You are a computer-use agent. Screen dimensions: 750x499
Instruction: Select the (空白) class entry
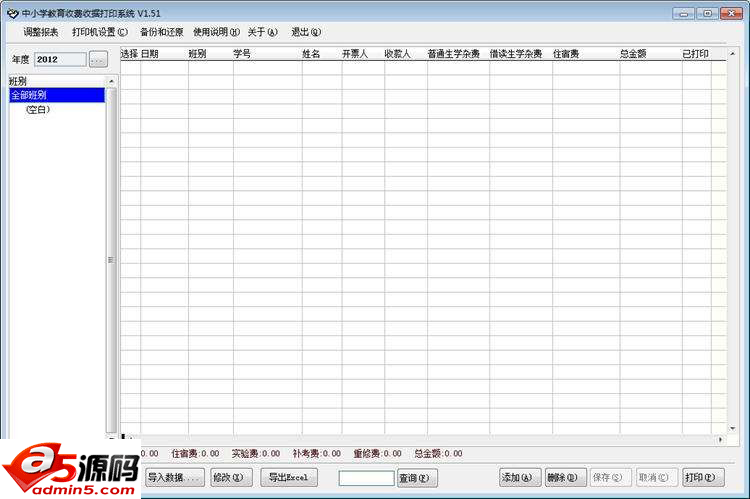[38, 110]
